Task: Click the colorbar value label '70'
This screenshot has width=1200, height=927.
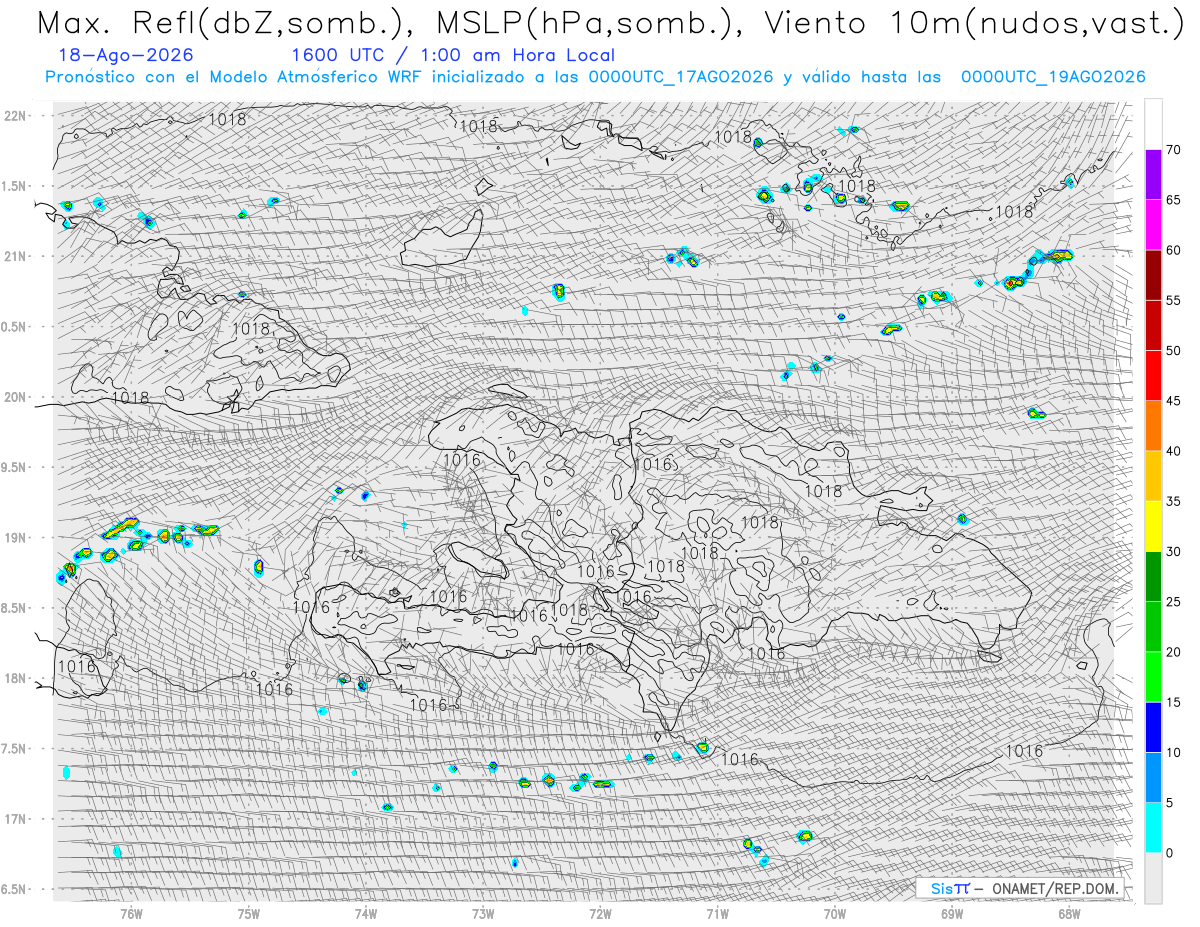Action: tap(1174, 150)
